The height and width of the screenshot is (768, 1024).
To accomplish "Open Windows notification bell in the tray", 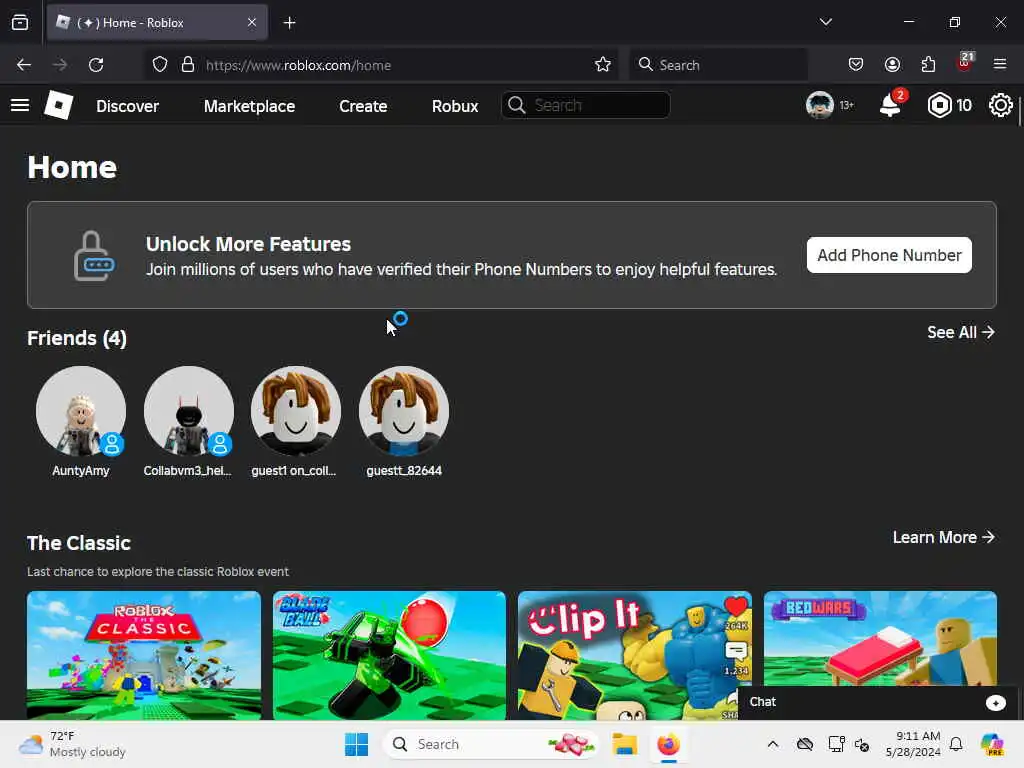I will click(x=956, y=744).
